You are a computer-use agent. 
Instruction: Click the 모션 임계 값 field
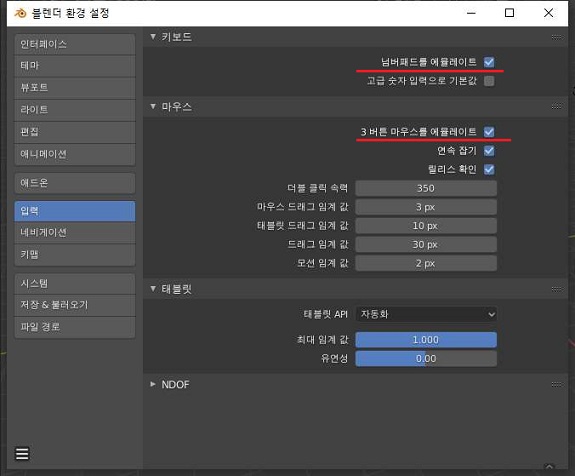point(426,263)
